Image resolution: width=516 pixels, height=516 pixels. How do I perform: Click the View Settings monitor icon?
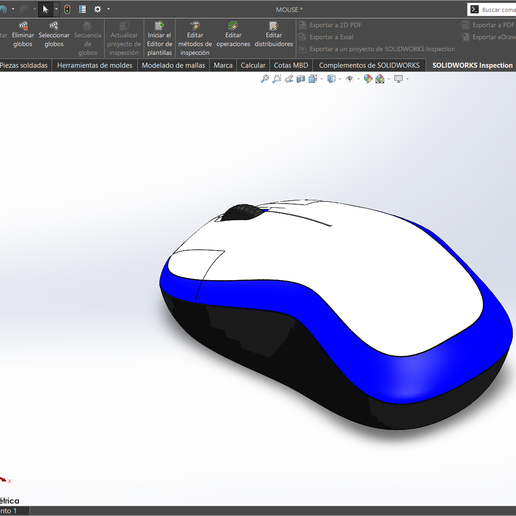[x=398, y=79]
